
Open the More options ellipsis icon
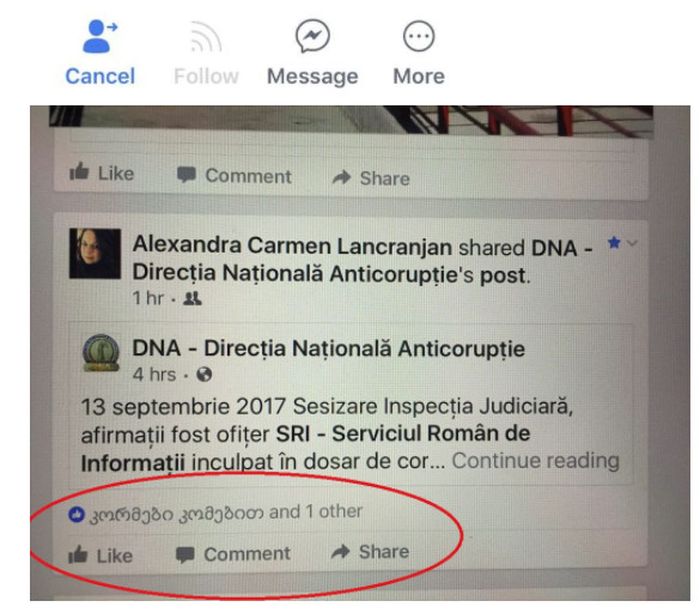click(419, 36)
